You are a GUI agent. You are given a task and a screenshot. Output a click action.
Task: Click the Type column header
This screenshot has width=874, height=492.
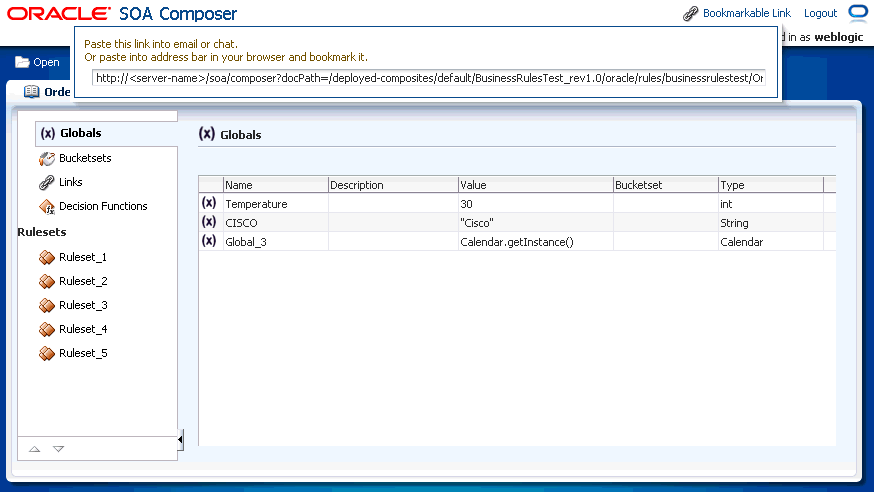tap(771, 185)
